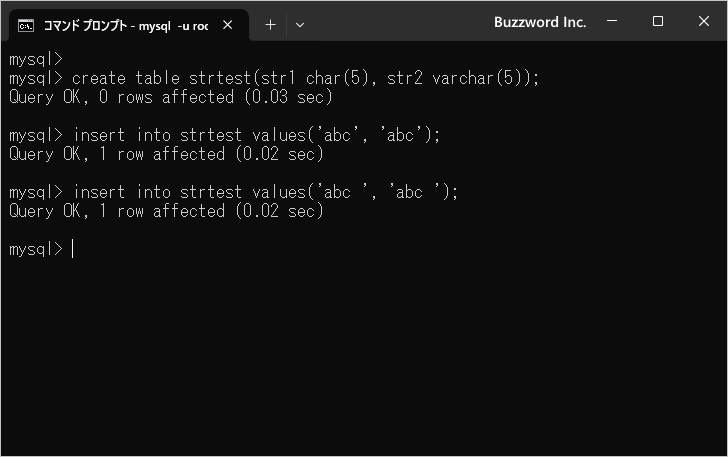Click the first insert into strtest statement
Screen dimensions: 728x457
[225, 135]
